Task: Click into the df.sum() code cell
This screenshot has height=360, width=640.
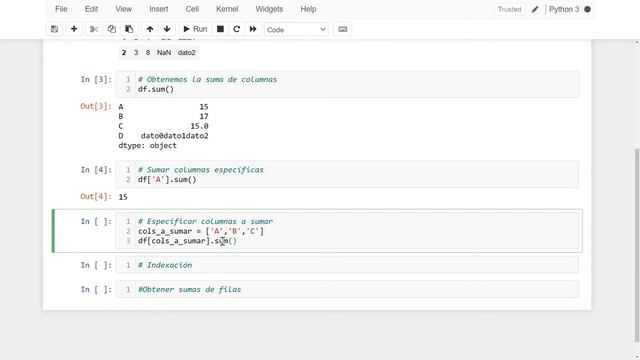Action: [347, 84]
